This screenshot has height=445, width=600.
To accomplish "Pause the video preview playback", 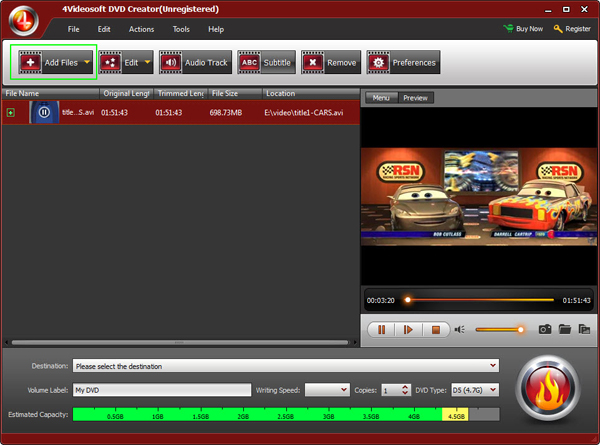I will pyautogui.click(x=382, y=329).
